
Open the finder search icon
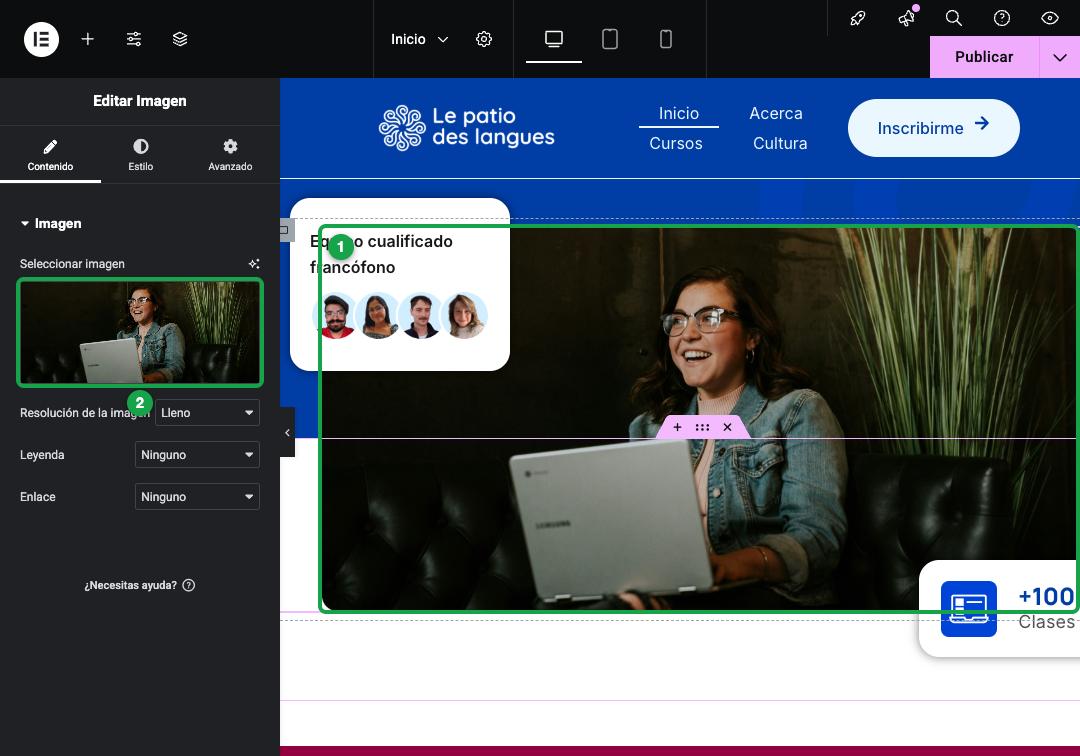953,18
